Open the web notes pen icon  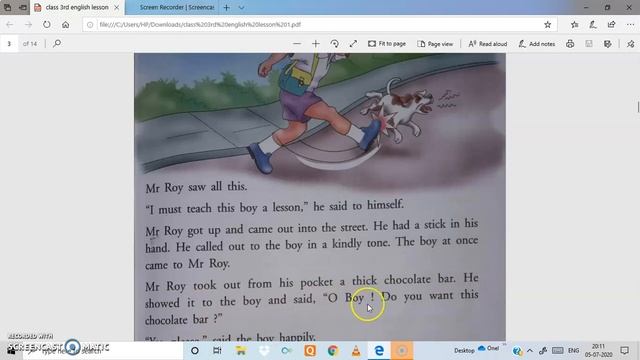click(x=593, y=24)
